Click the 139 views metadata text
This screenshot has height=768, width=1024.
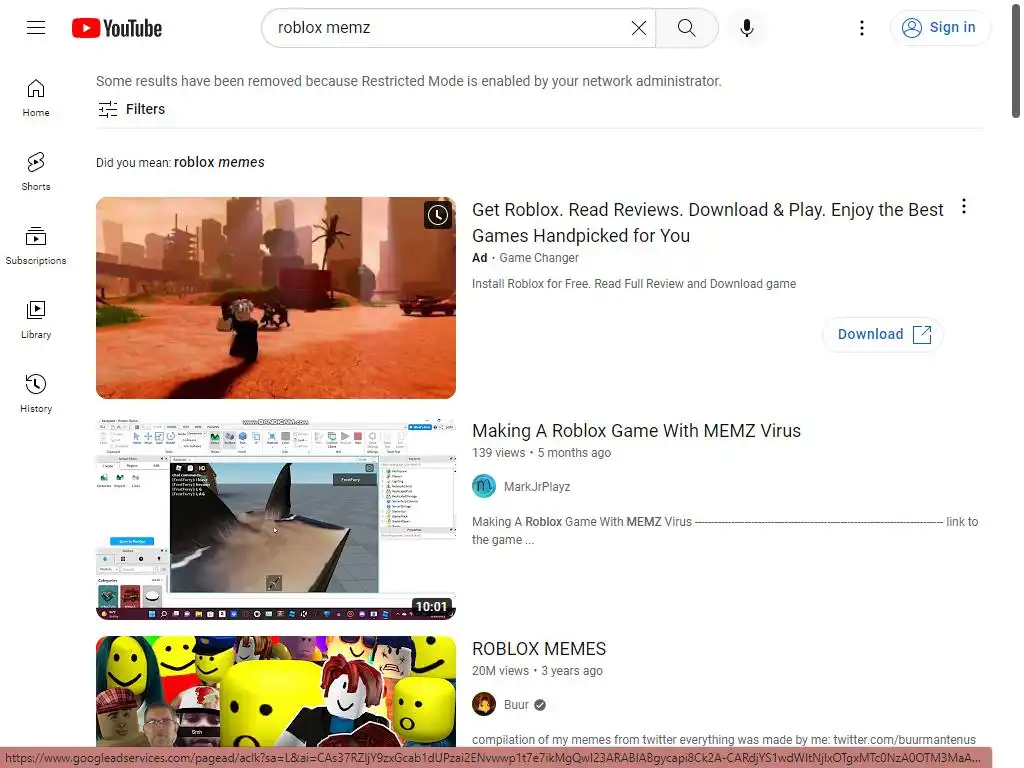point(498,453)
